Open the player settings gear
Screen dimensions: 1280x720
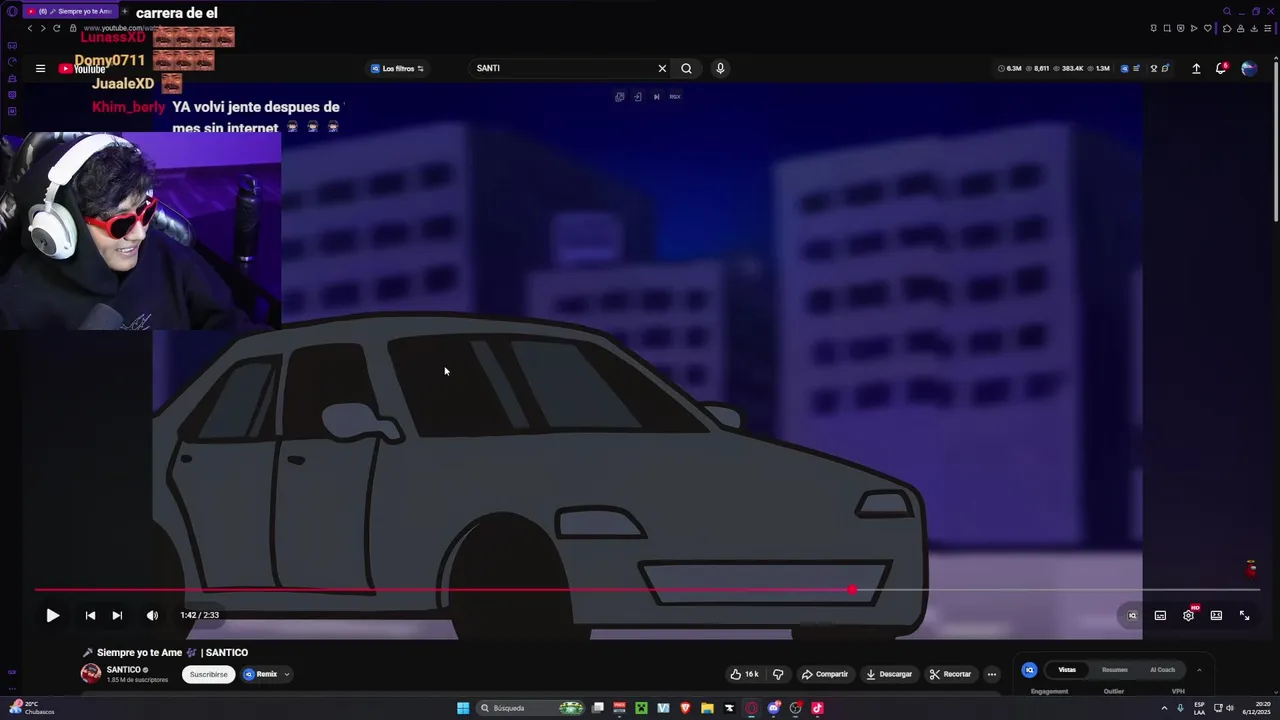click(x=1188, y=615)
